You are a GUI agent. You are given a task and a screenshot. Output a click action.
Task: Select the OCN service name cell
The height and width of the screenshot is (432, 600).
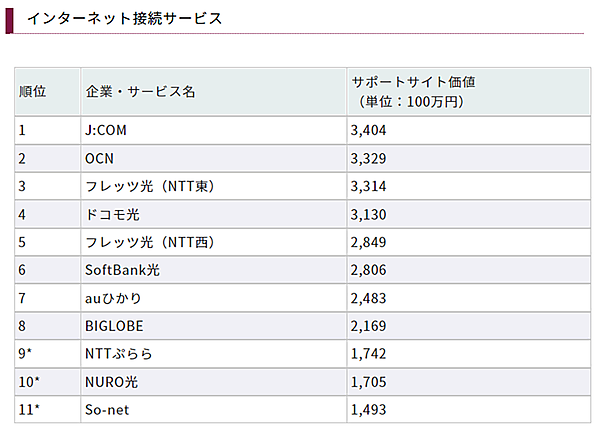click(100, 159)
